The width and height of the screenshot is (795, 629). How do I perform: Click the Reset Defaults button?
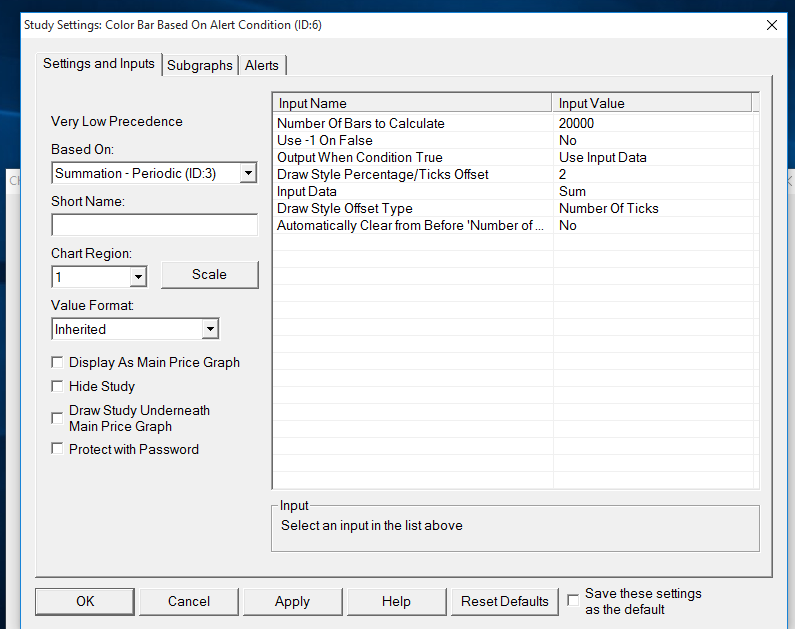pos(504,602)
